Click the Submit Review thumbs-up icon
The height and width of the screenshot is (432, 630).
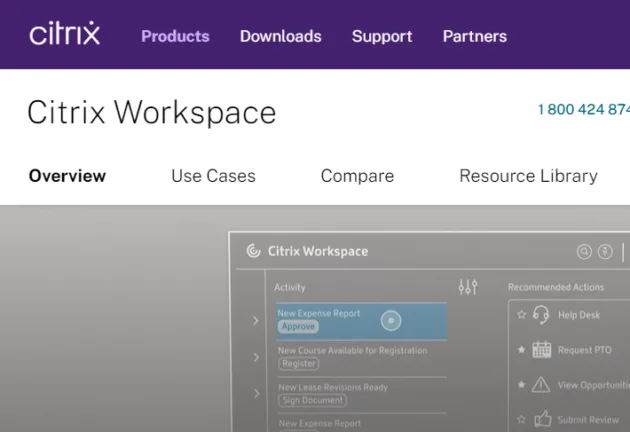click(542, 418)
